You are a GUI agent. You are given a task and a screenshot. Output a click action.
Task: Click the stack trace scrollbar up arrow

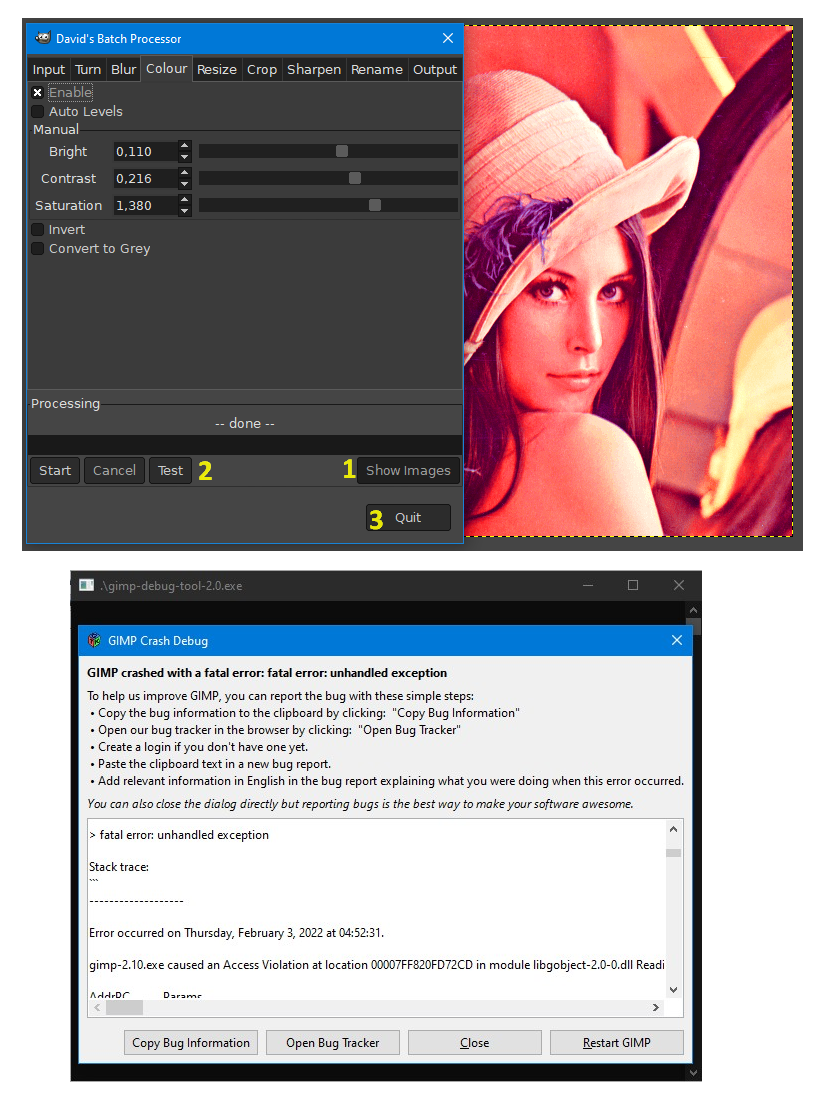point(673,829)
